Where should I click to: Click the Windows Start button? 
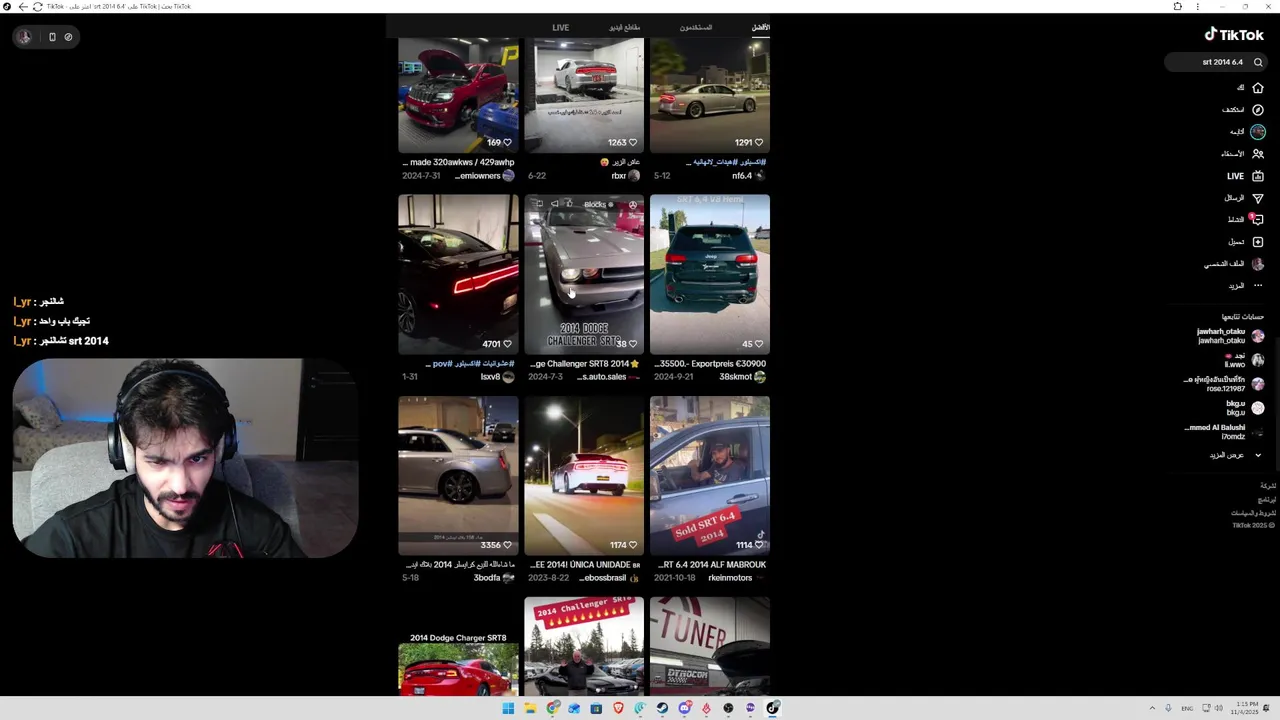[508, 708]
